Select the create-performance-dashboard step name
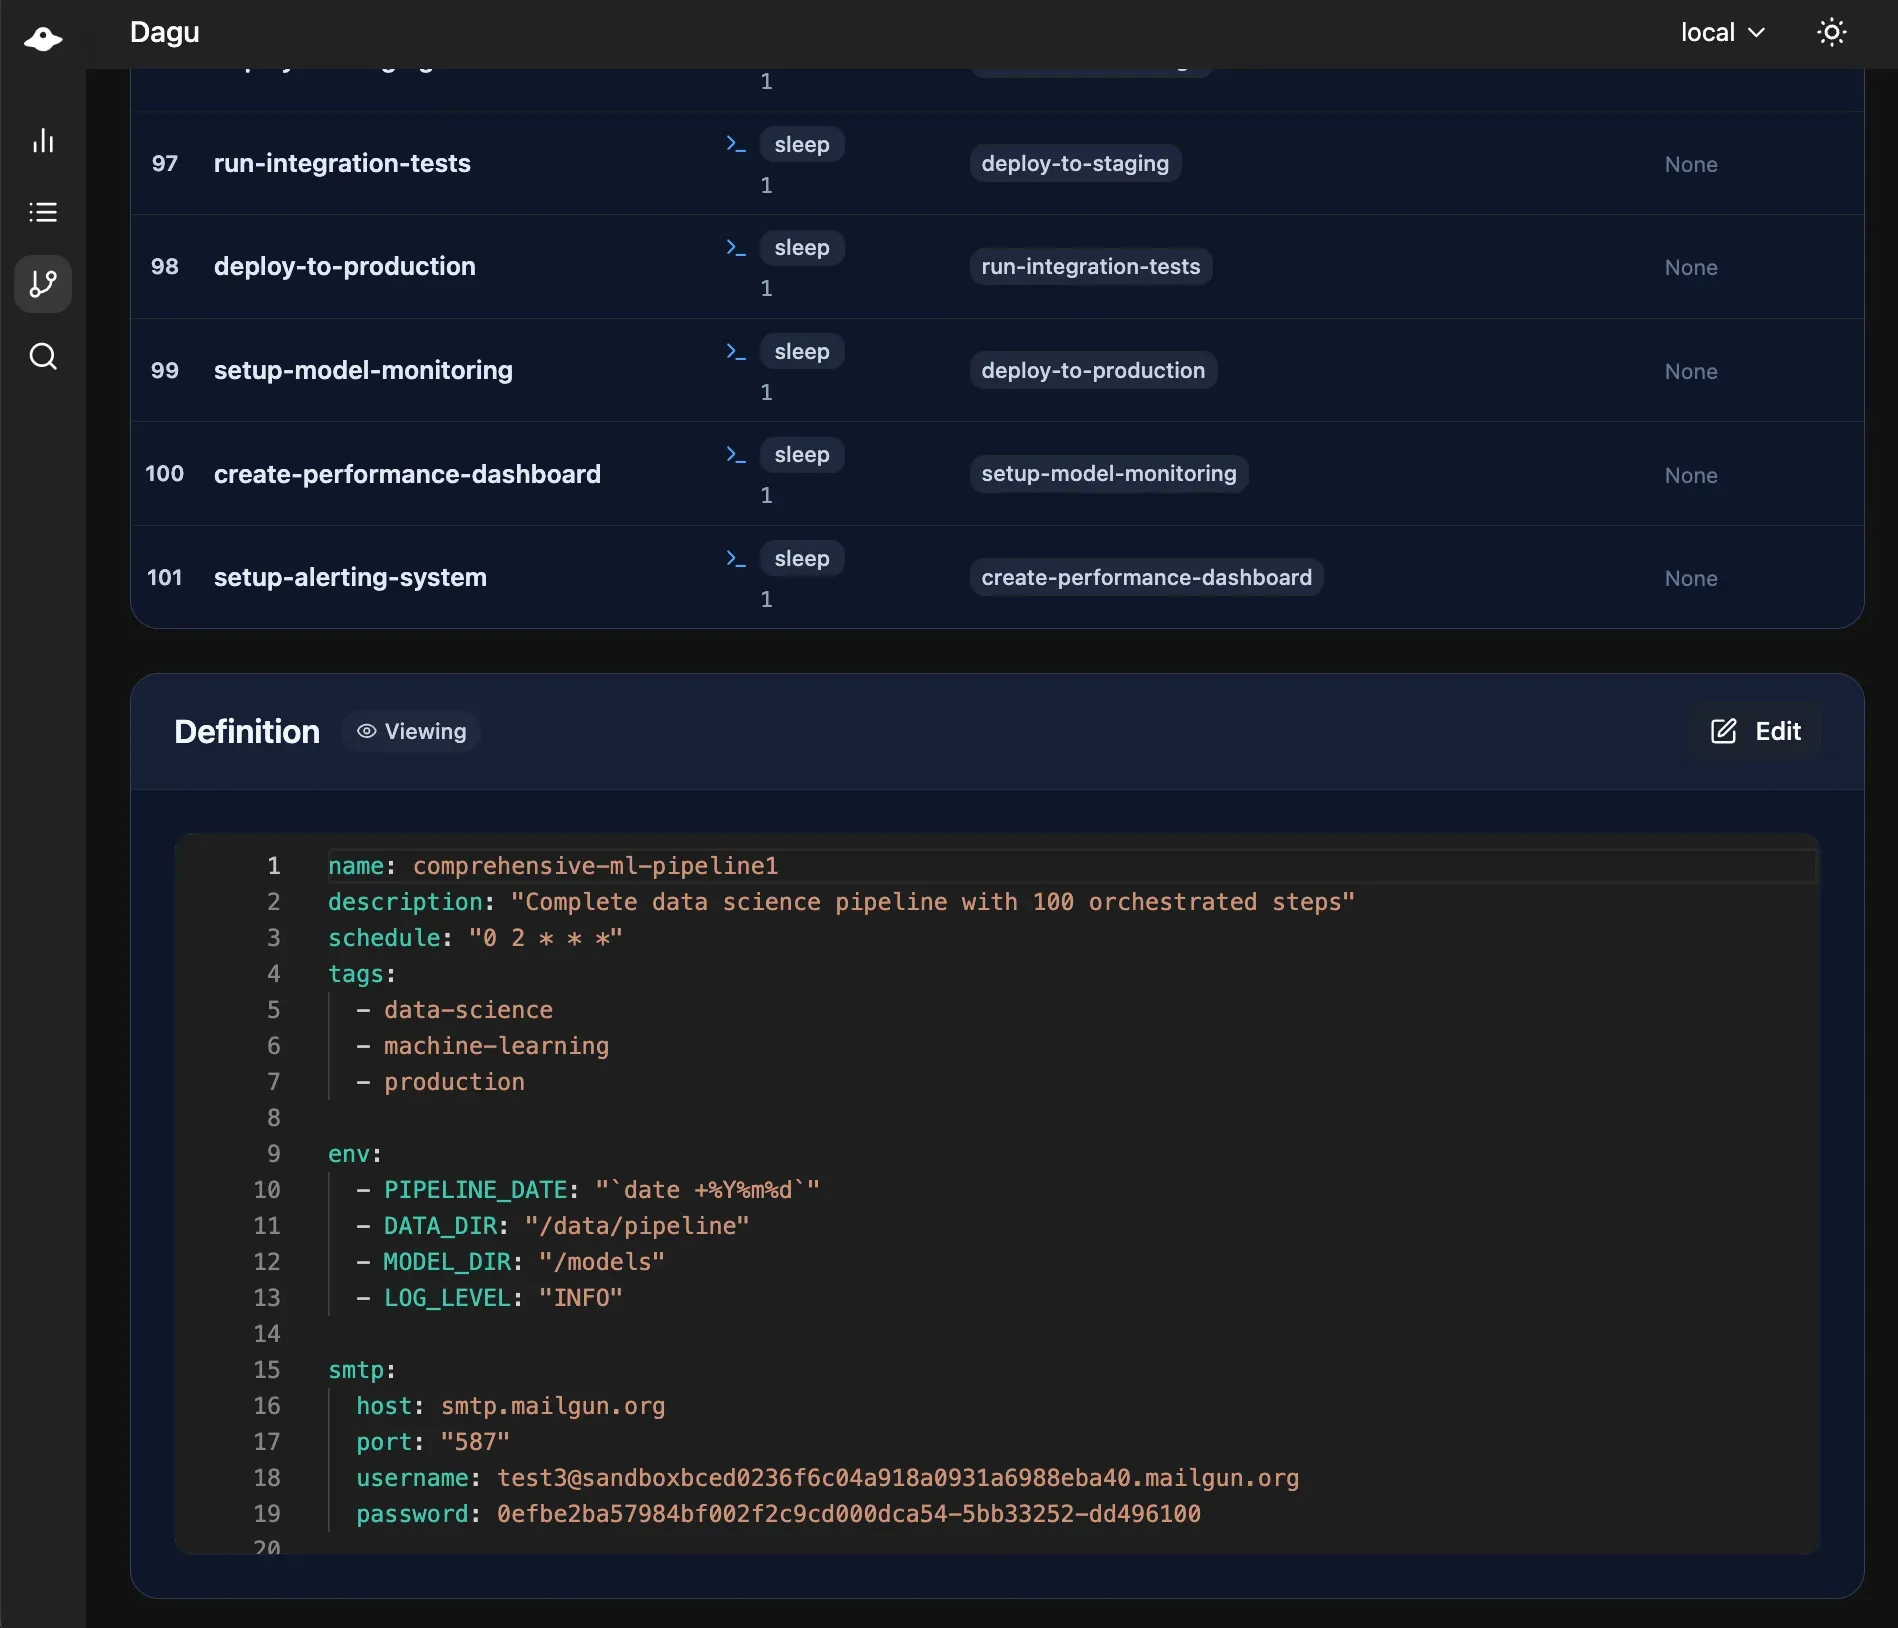The image size is (1898, 1628). coord(407,474)
